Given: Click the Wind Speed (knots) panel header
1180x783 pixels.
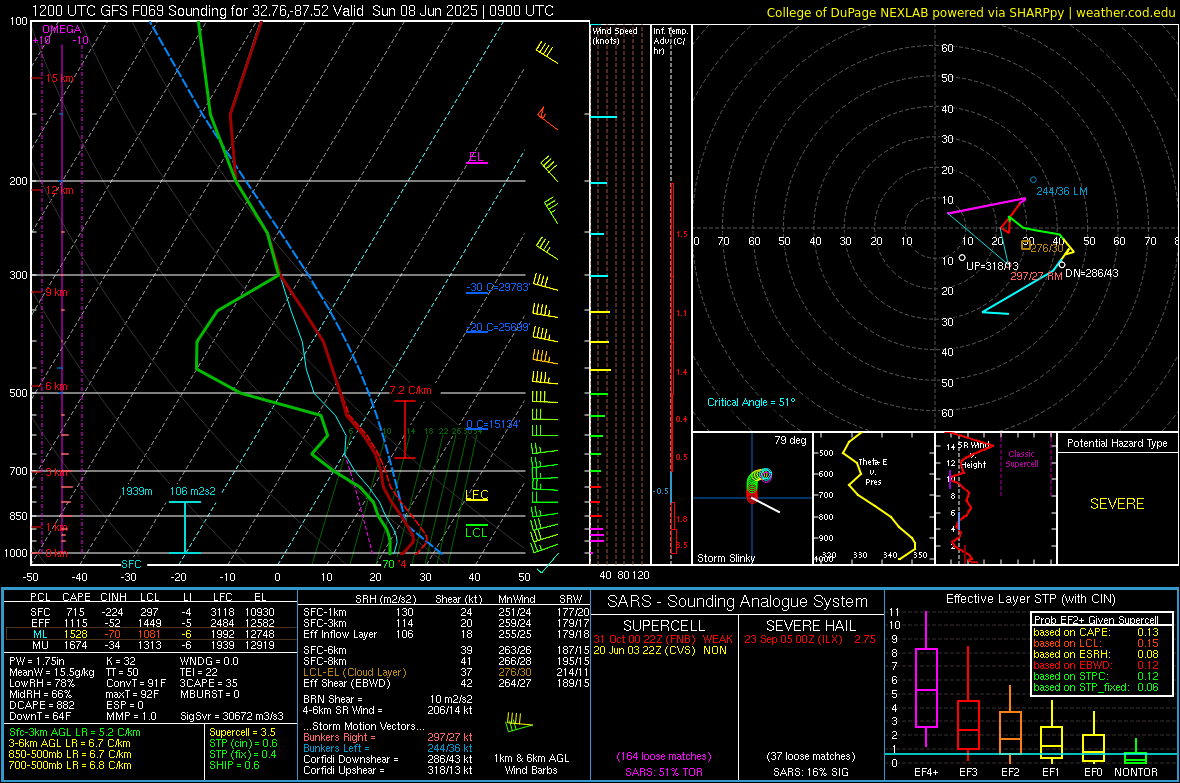Looking at the screenshot, I should tap(615, 35).
